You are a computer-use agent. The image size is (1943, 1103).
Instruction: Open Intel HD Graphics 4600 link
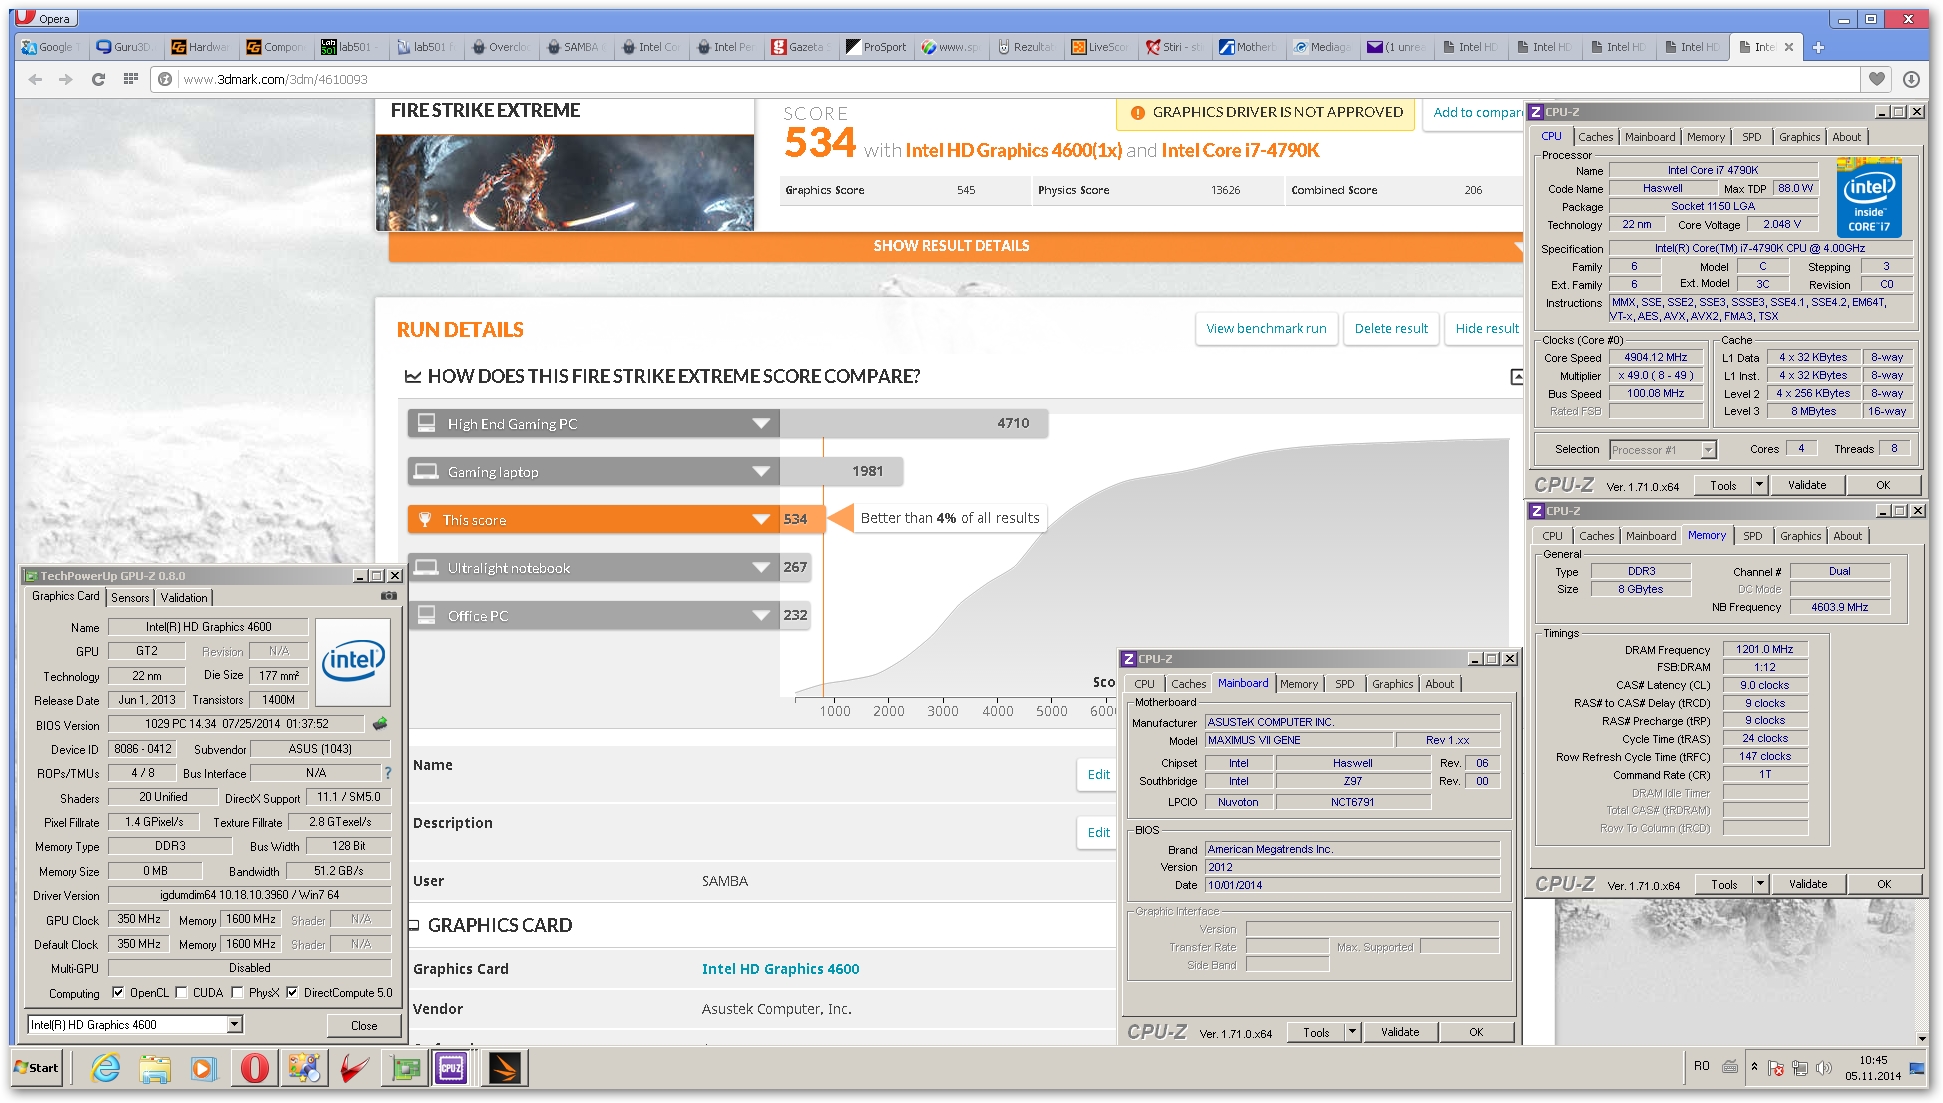(x=780, y=969)
